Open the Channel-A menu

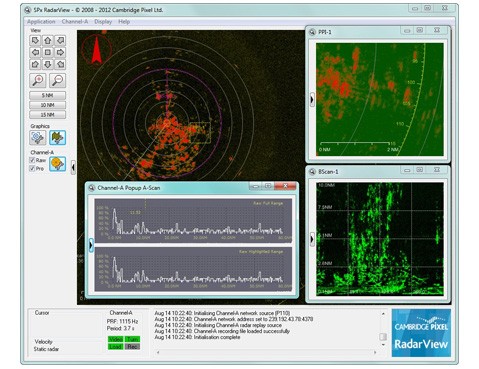coord(75,22)
